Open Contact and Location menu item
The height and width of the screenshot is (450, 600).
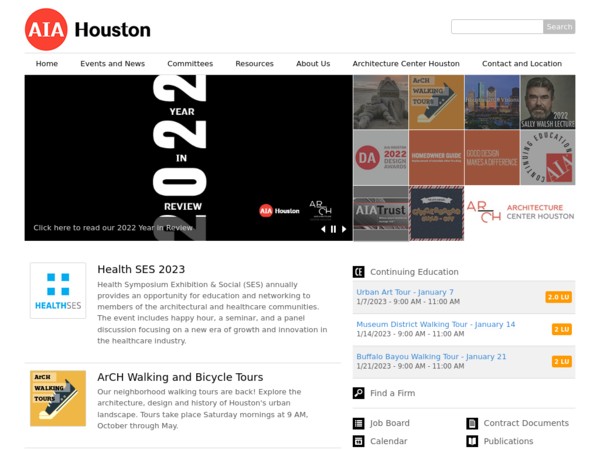522,64
